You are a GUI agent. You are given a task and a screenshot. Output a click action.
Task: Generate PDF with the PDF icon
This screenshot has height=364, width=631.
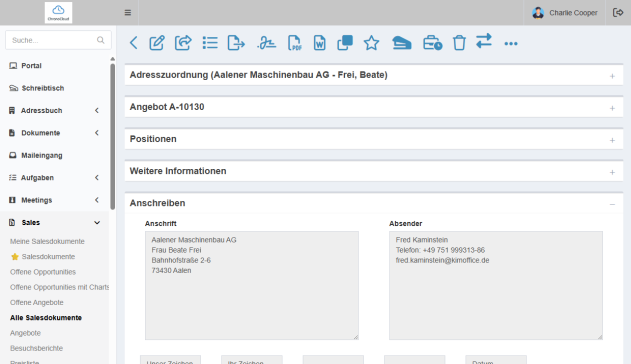(295, 43)
